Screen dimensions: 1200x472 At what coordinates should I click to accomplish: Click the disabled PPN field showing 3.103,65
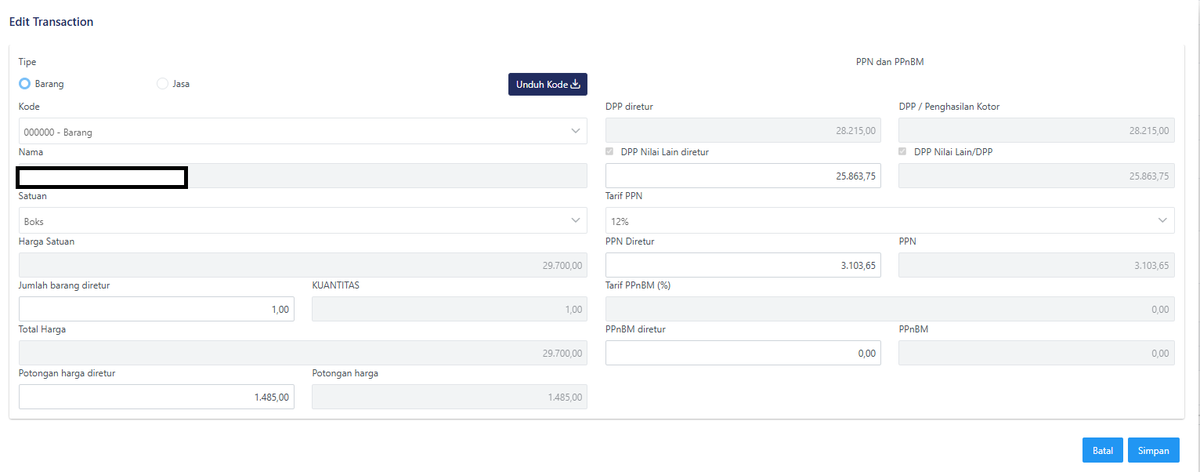(x=1037, y=265)
